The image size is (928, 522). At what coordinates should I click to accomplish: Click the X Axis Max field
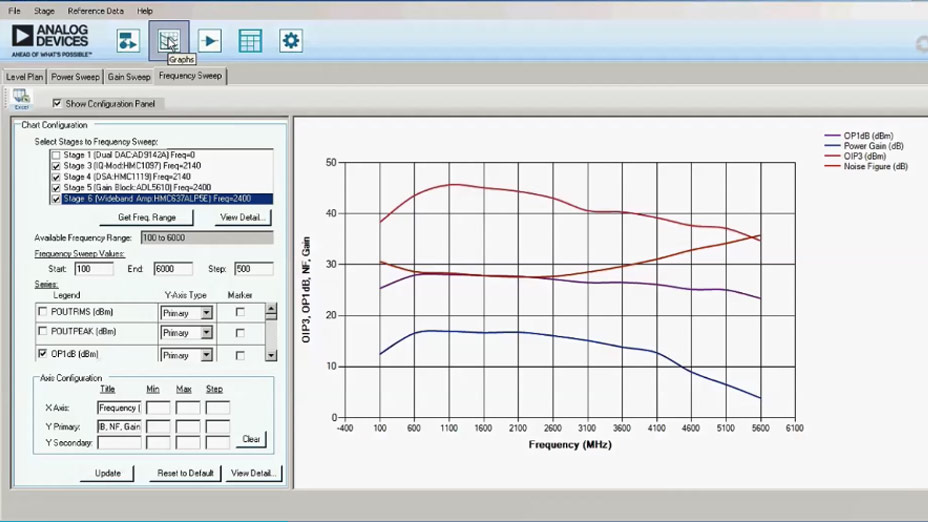click(x=188, y=408)
